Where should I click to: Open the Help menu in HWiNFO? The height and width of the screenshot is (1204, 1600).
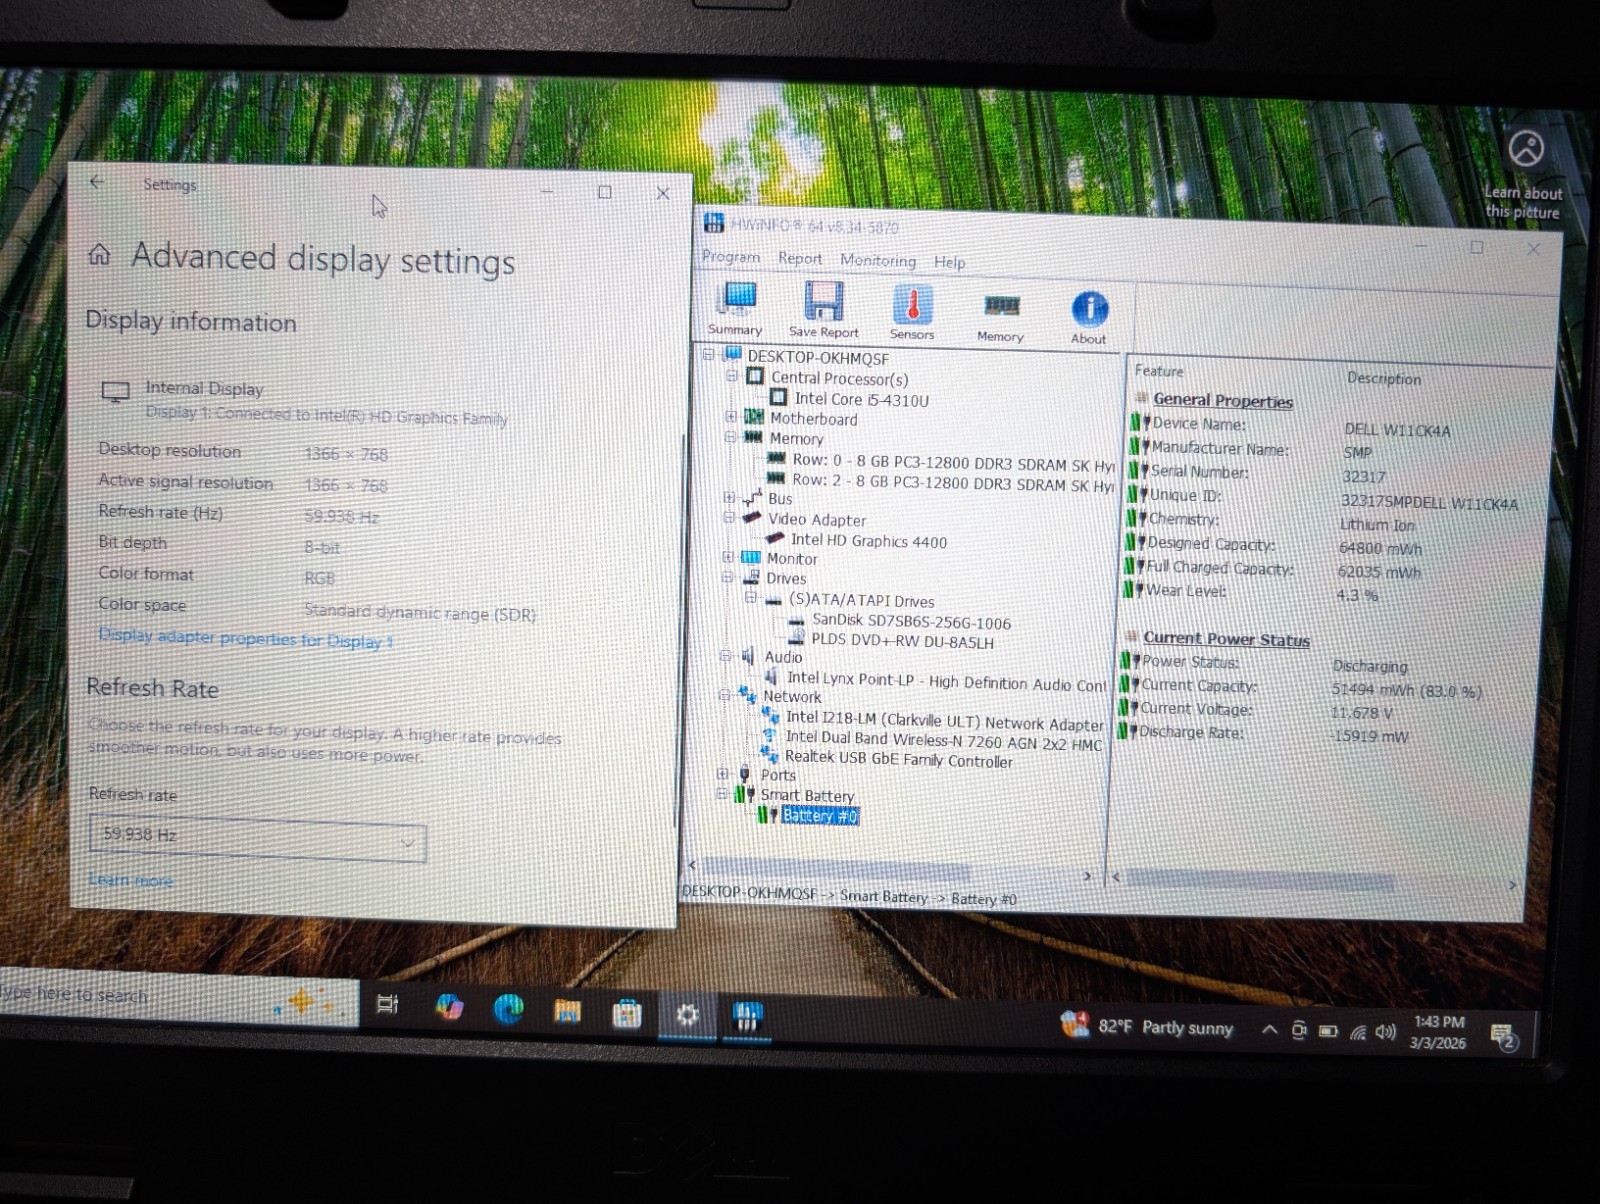click(949, 262)
